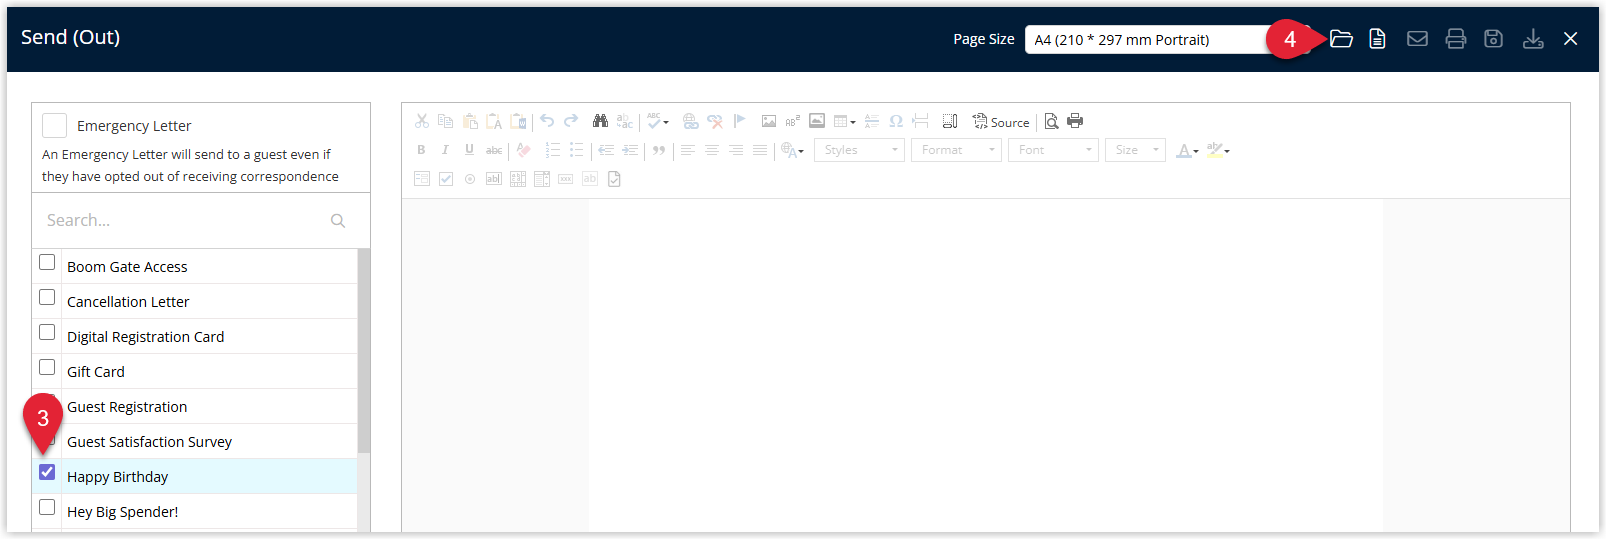The height and width of the screenshot is (540, 1607).
Task: Click the Unlink icon
Action: coord(715,121)
